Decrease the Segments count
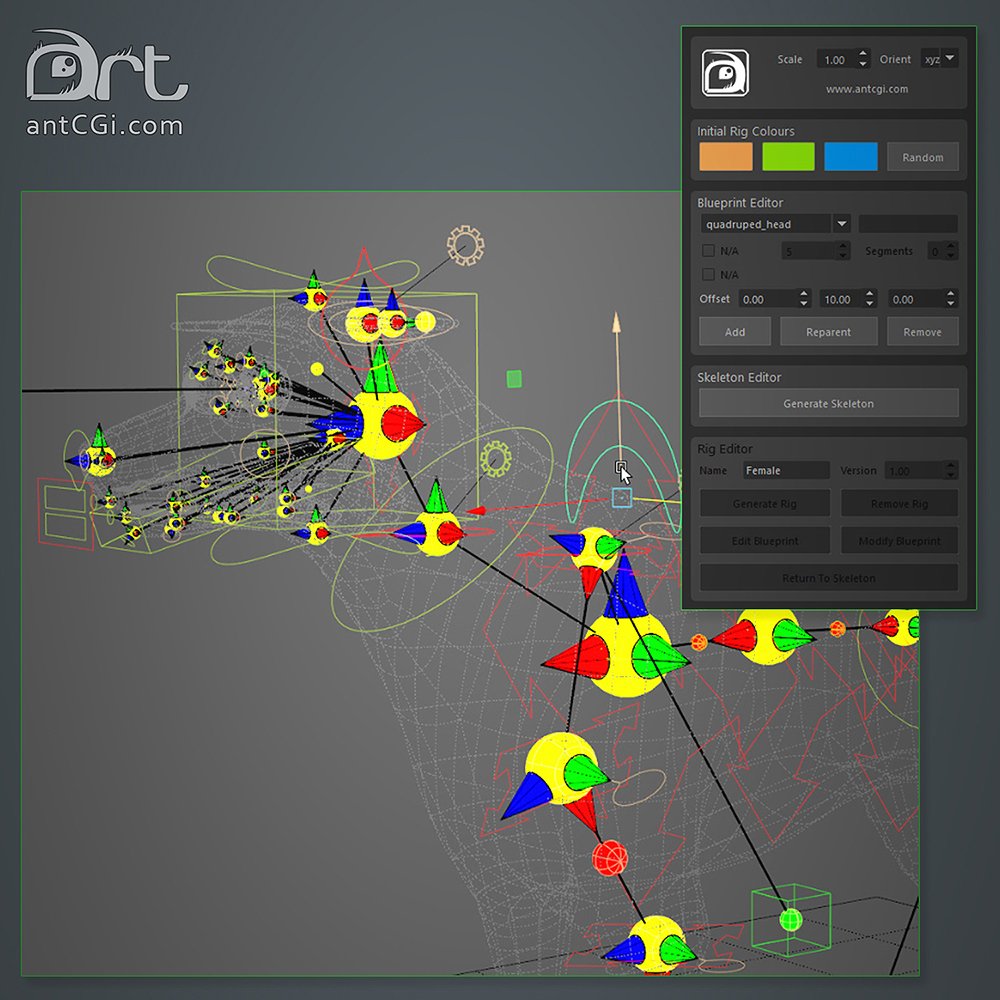The width and height of the screenshot is (1000, 1000). pos(951,256)
